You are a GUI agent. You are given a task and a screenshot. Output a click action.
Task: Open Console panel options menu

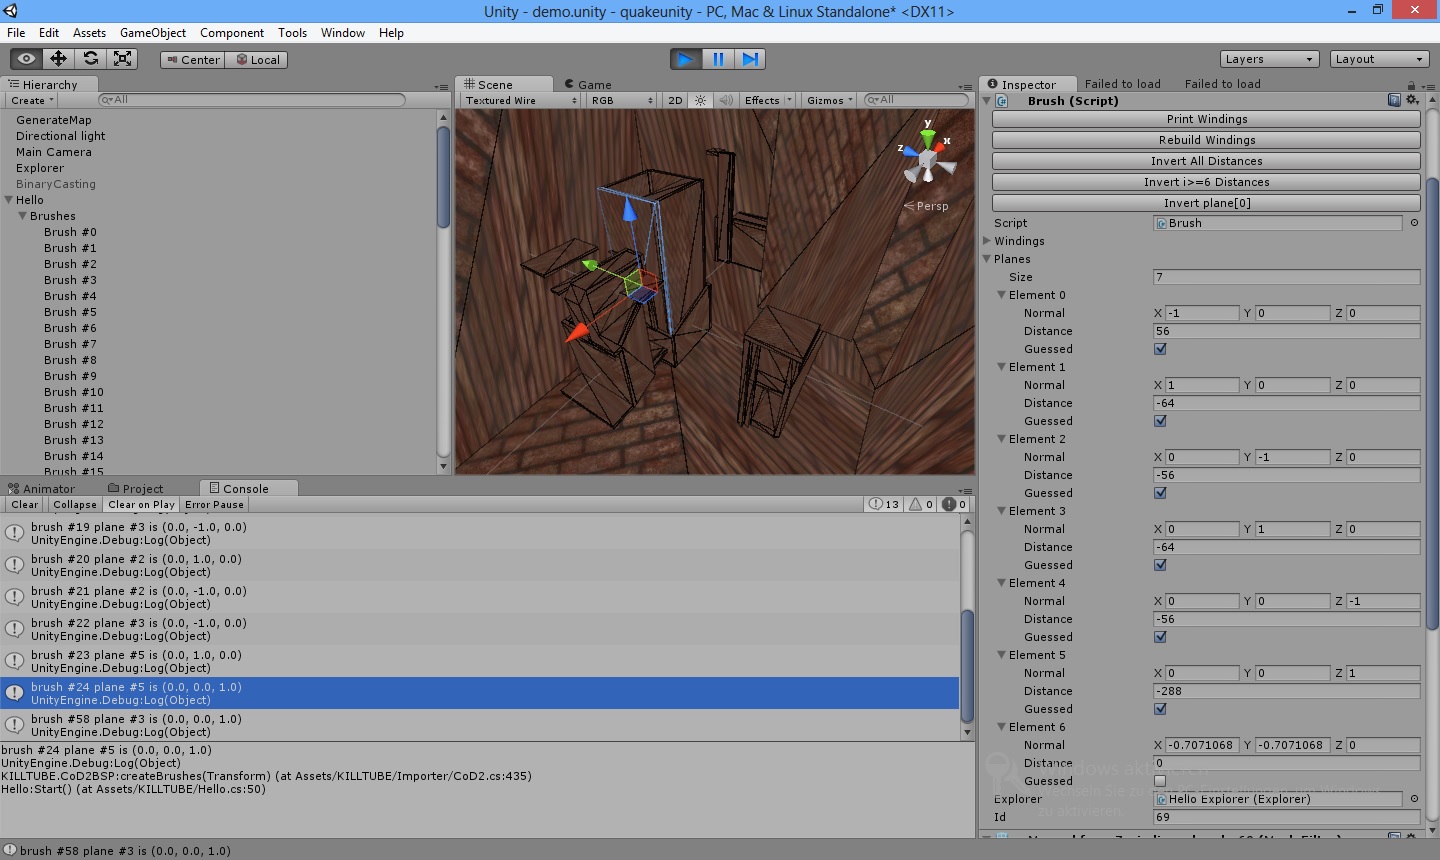(x=964, y=491)
